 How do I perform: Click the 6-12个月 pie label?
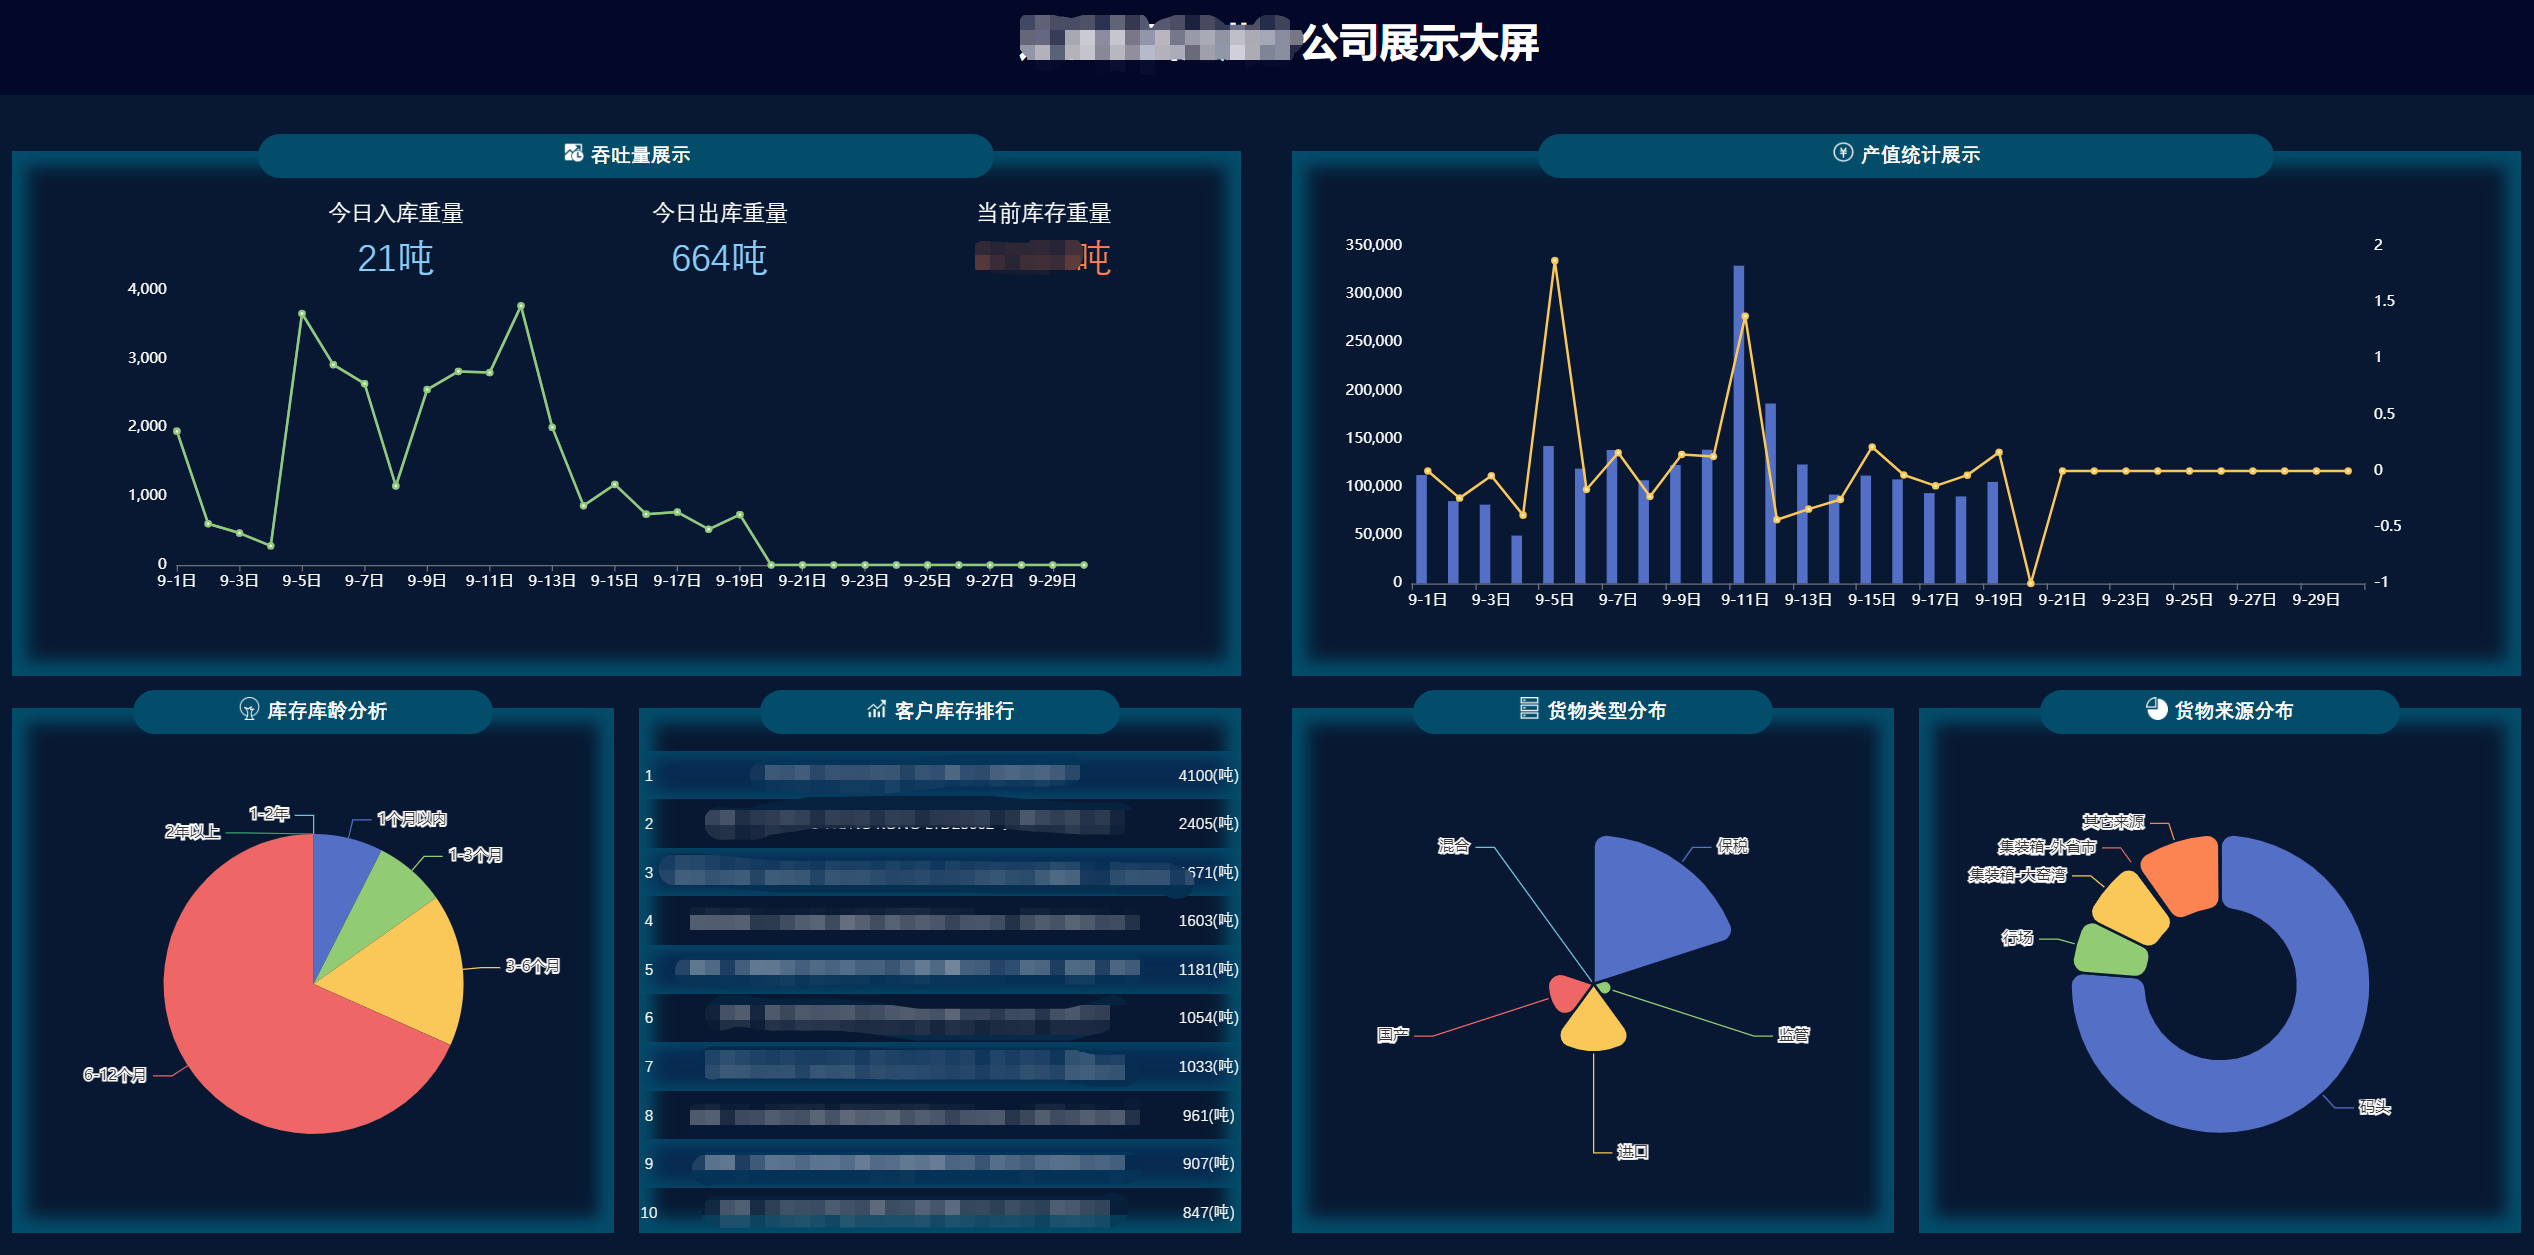(115, 1075)
